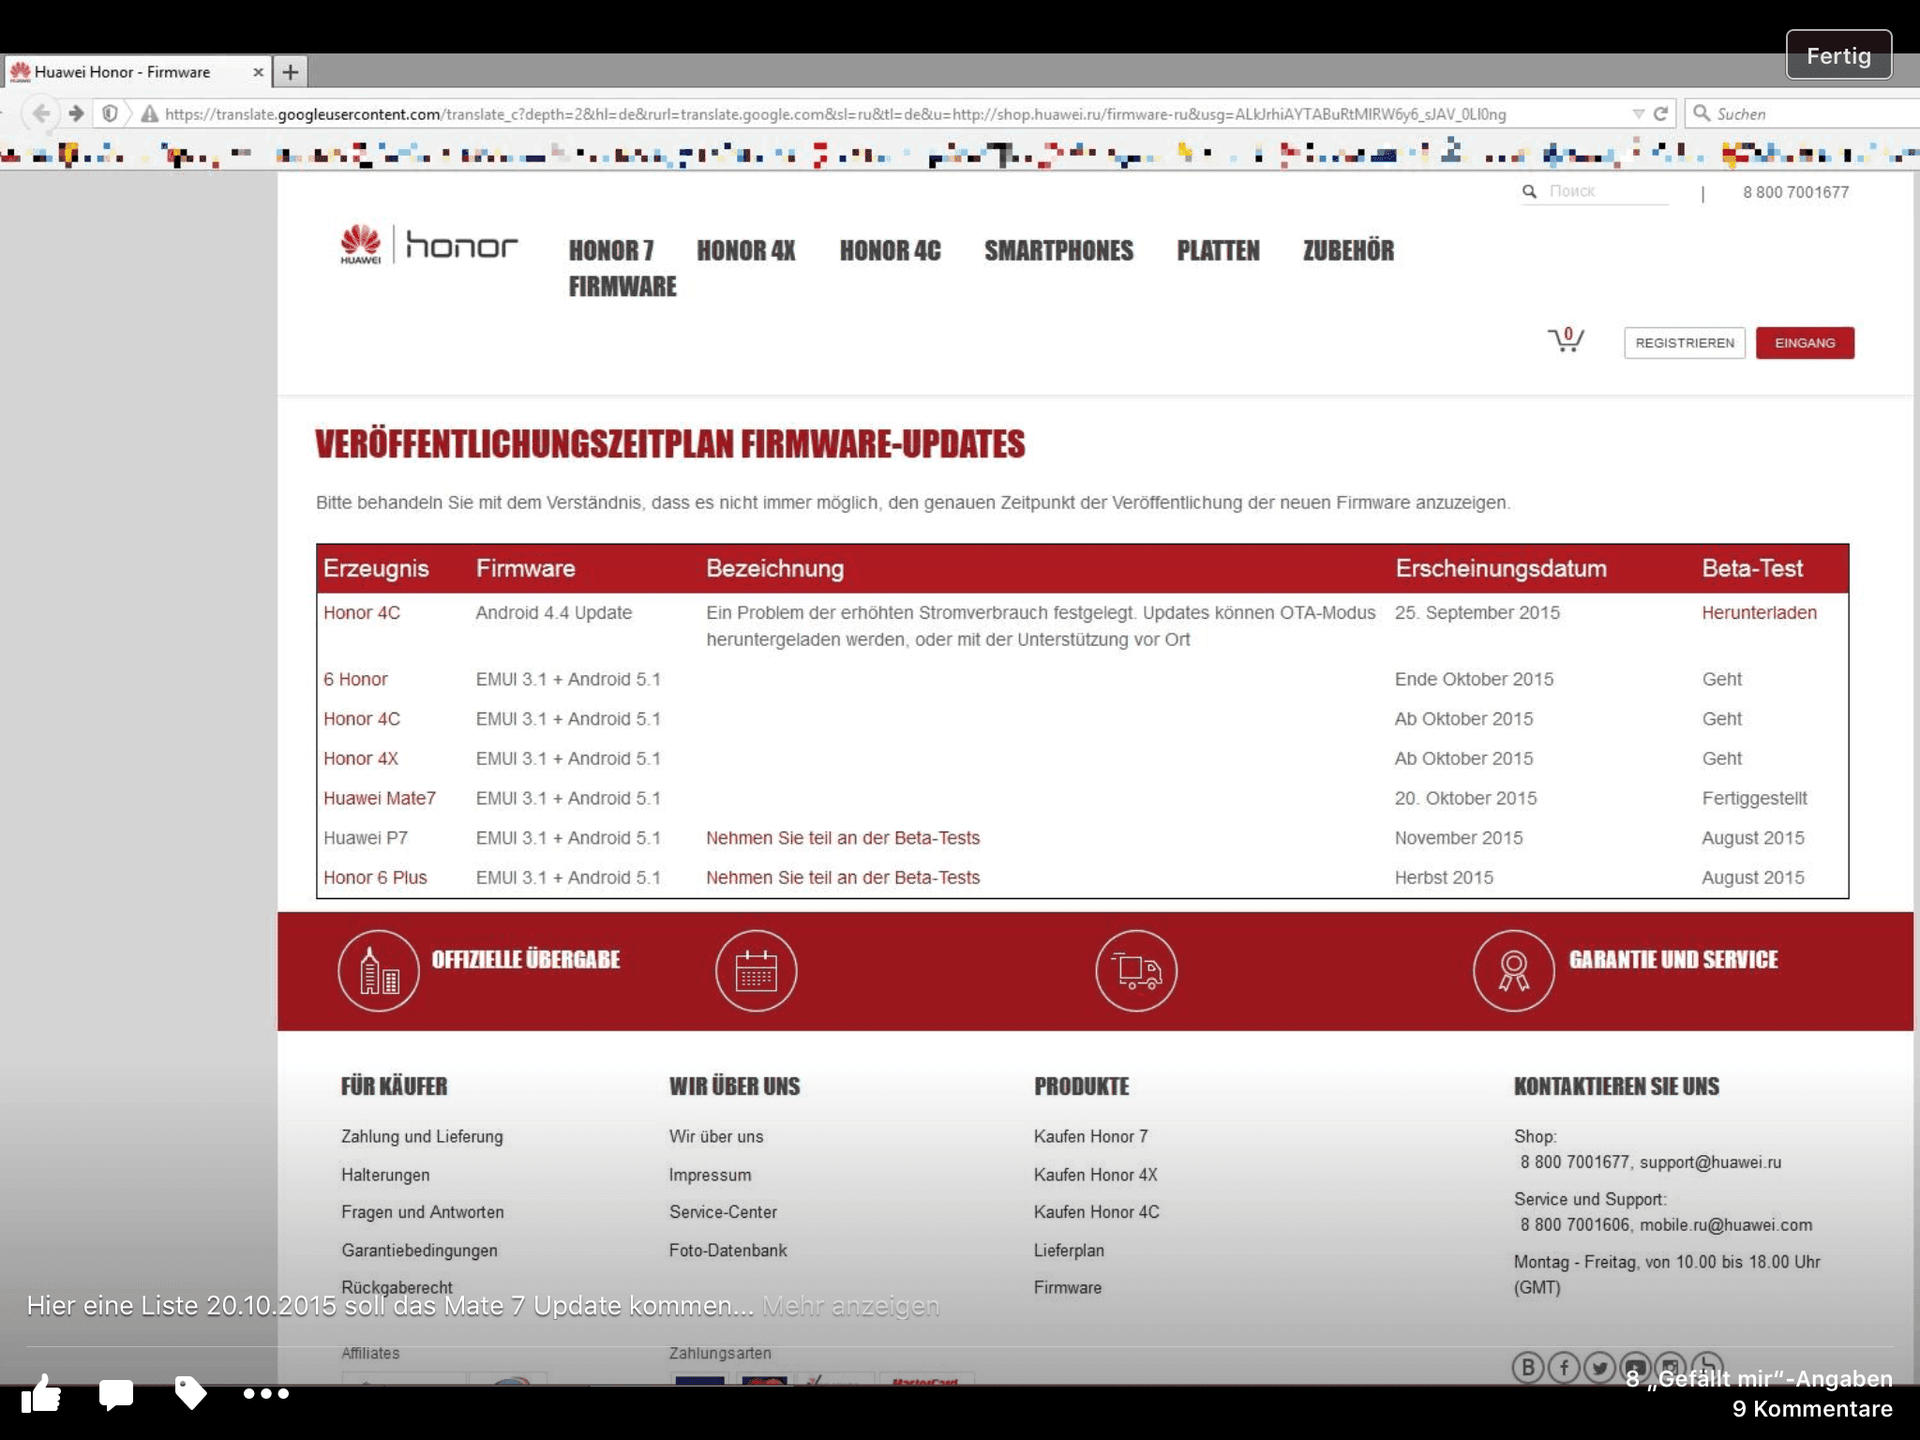
Task: Open the Huawei Mate7 product link
Action: coord(379,798)
